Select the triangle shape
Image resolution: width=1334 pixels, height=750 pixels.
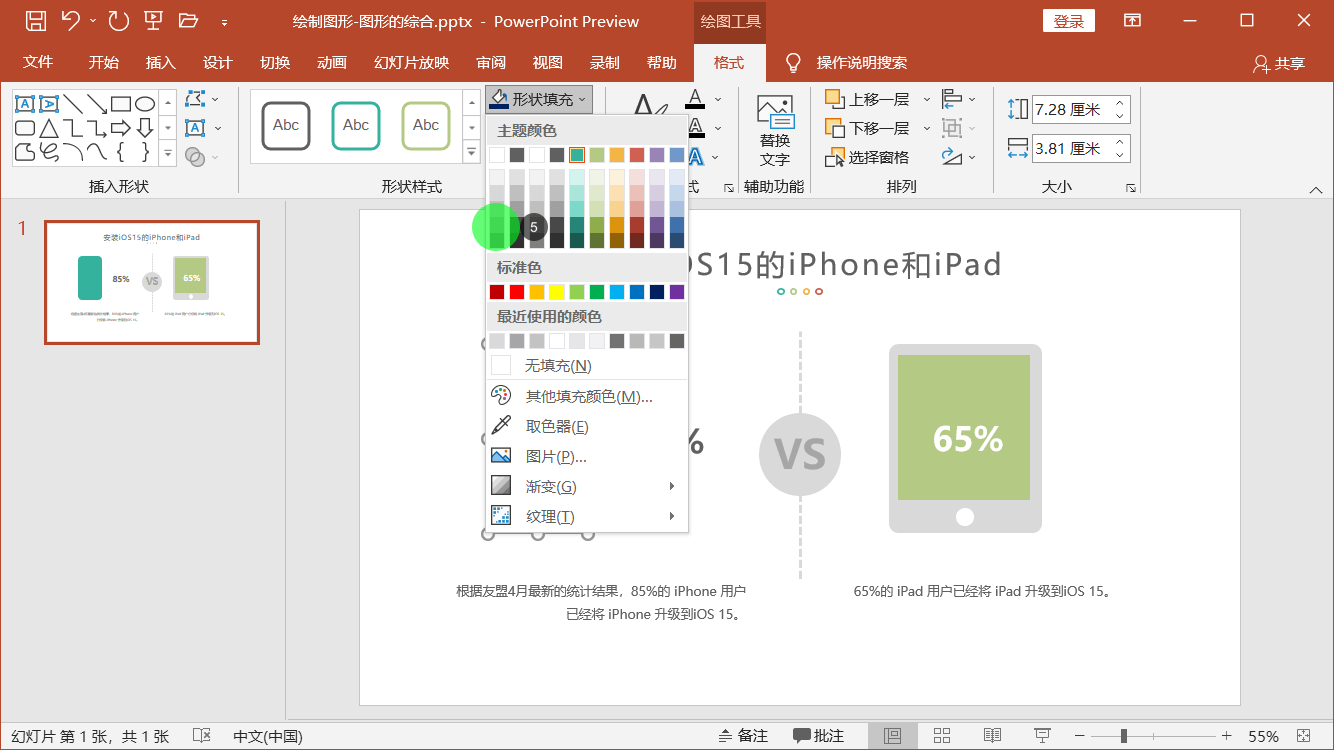coord(49,128)
